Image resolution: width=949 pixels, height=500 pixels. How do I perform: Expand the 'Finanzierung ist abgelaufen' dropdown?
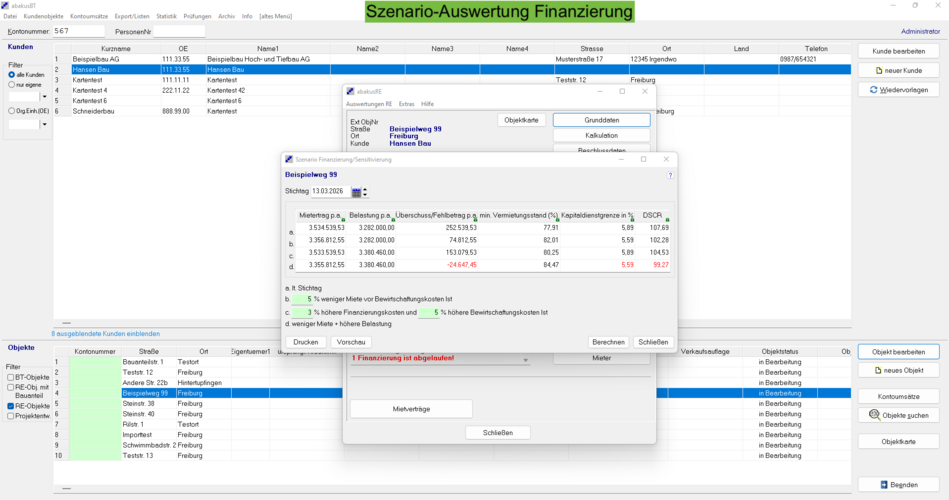[527, 360]
